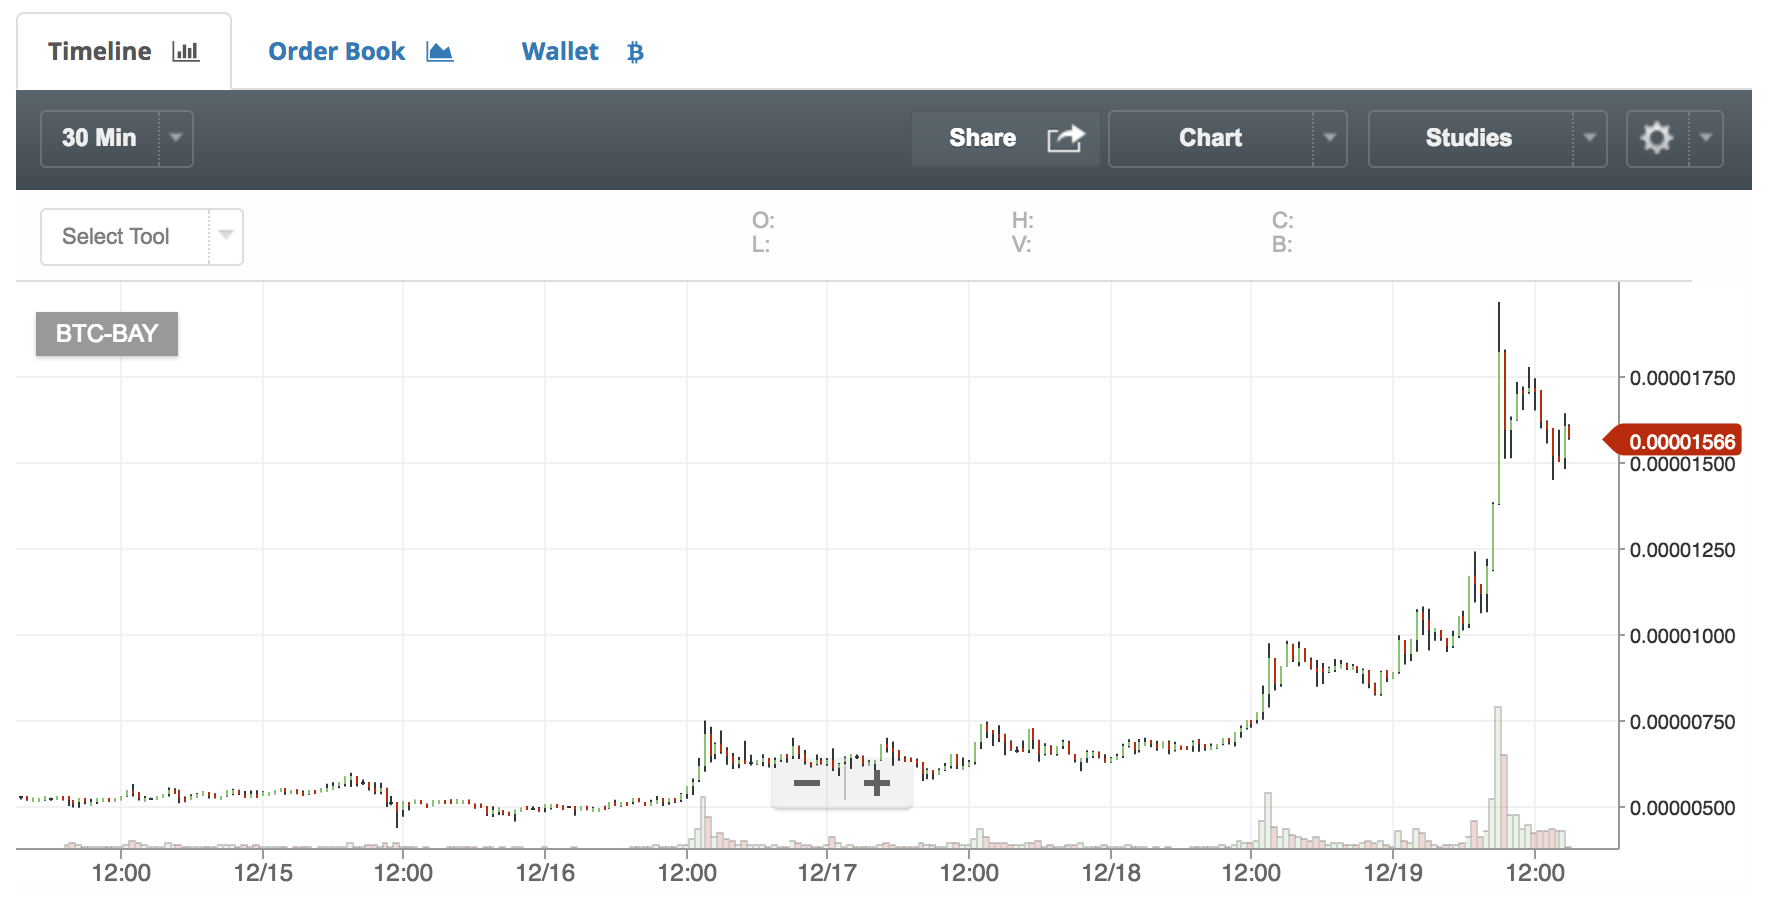Expand the Chart dropdown arrow

click(1330, 138)
